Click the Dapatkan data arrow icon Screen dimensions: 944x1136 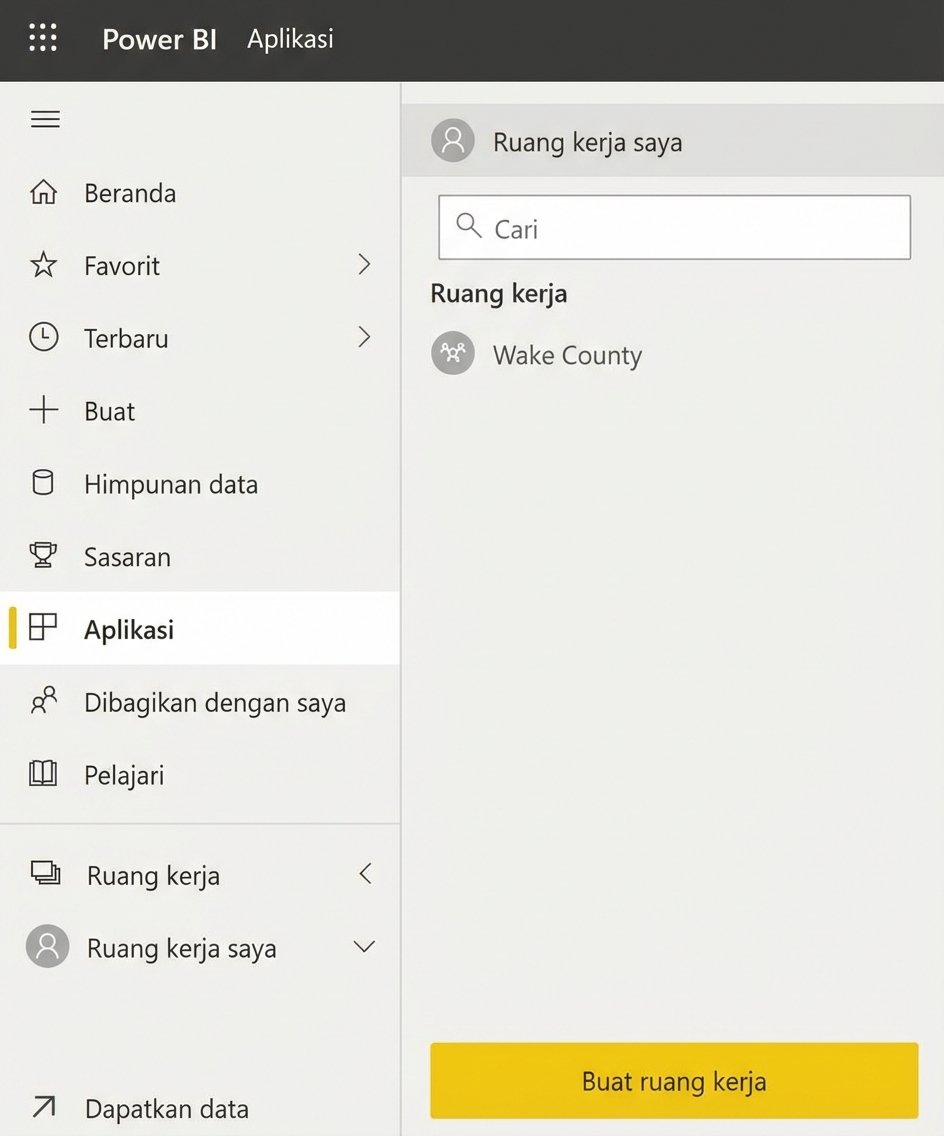click(x=44, y=1107)
